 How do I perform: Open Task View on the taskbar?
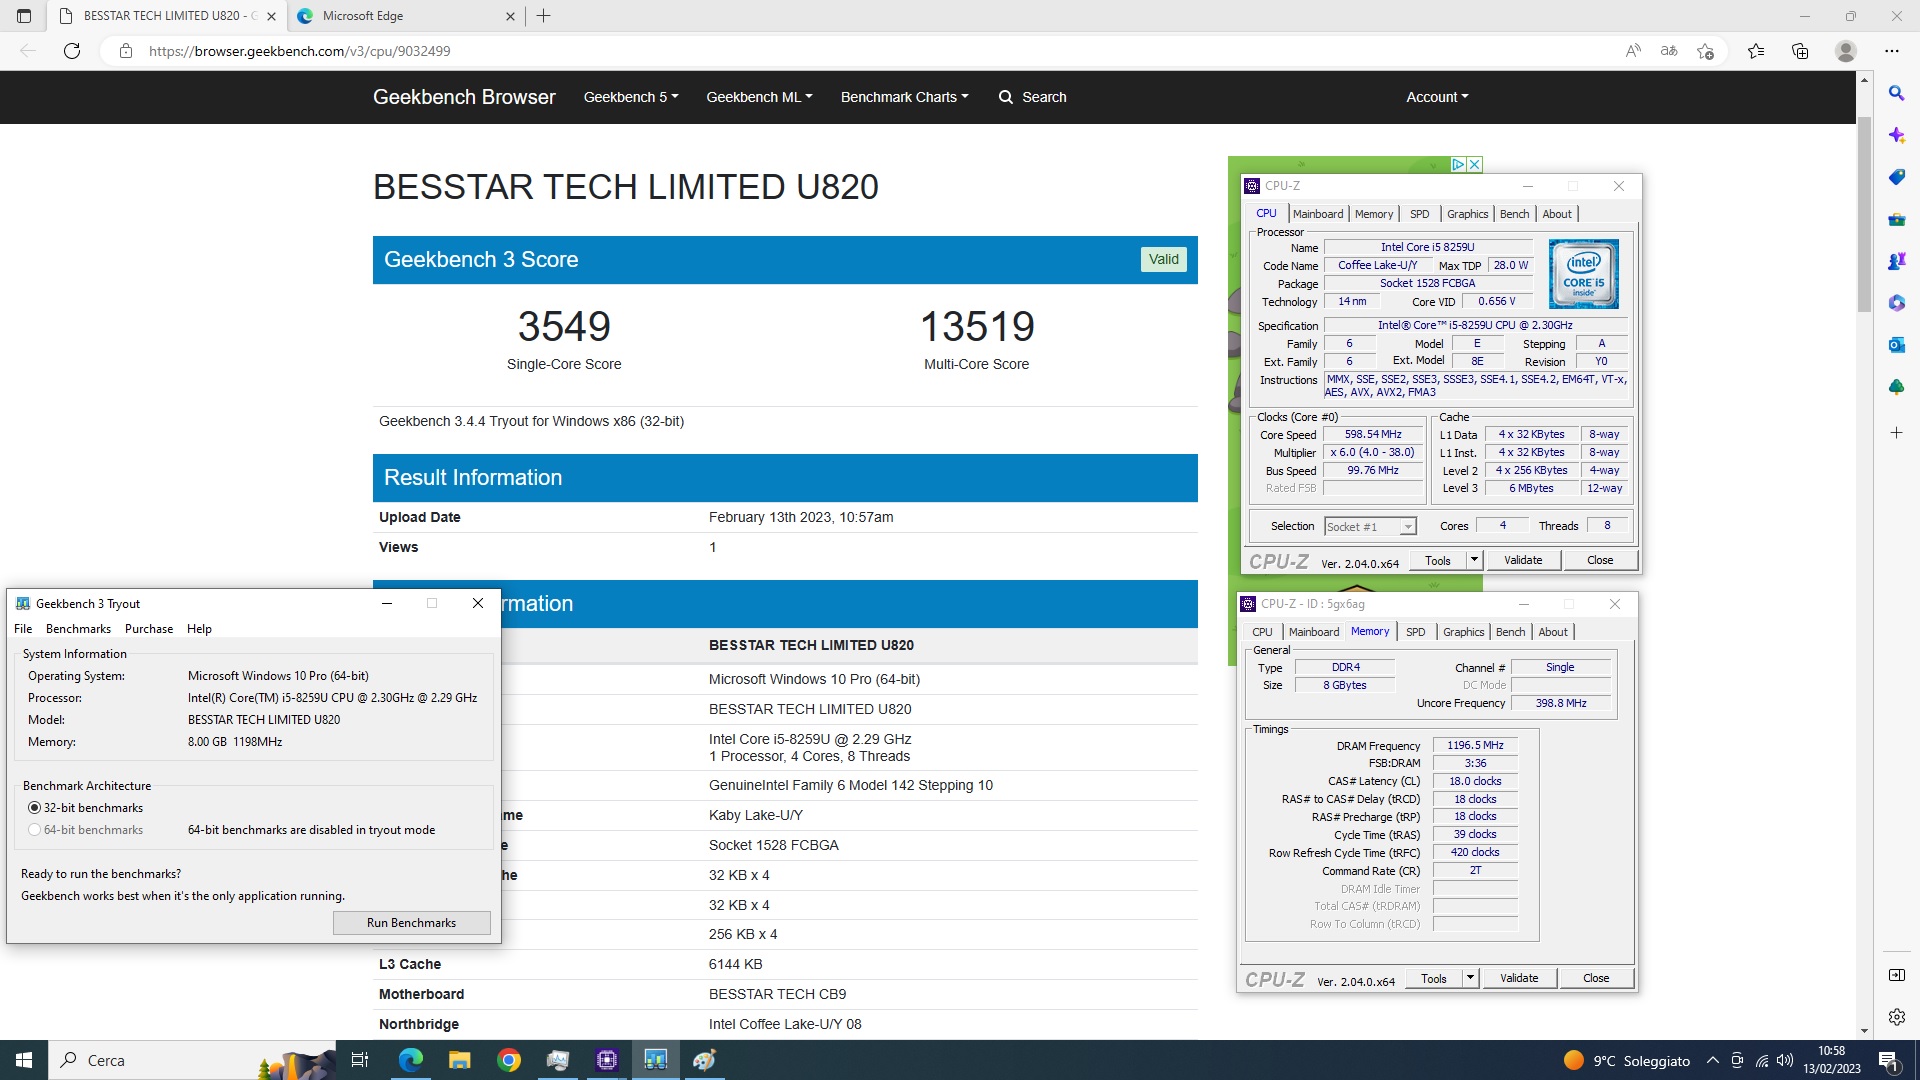click(360, 1060)
